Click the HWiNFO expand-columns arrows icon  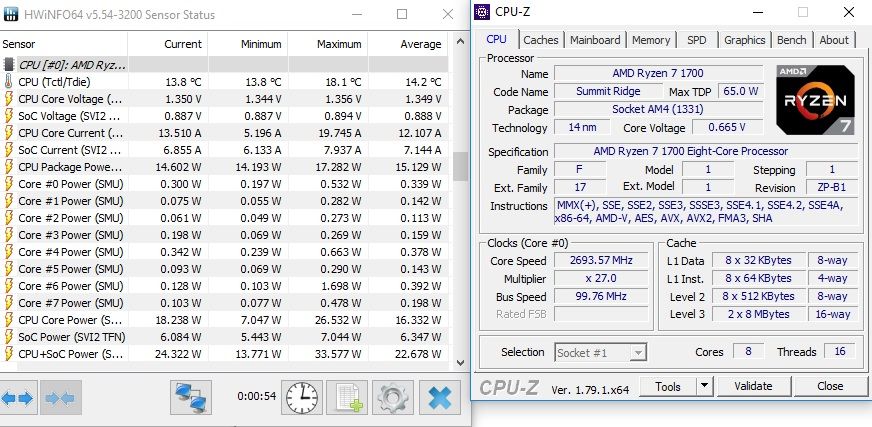pyautogui.click(x=18, y=398)
